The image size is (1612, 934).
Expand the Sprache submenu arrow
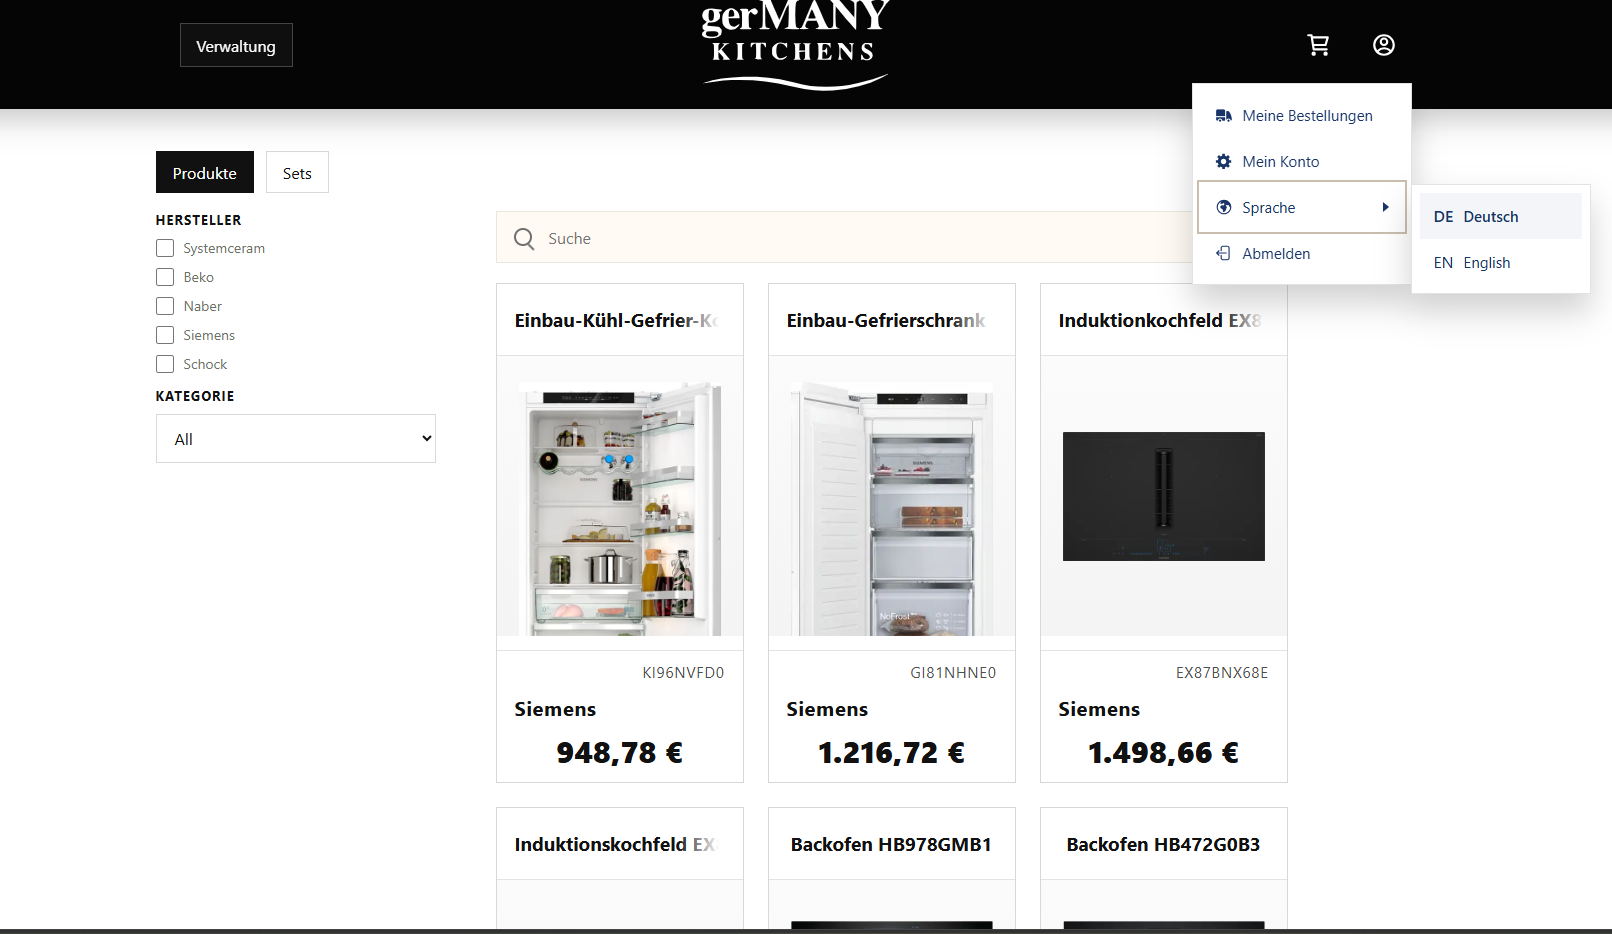(1385, 208)
